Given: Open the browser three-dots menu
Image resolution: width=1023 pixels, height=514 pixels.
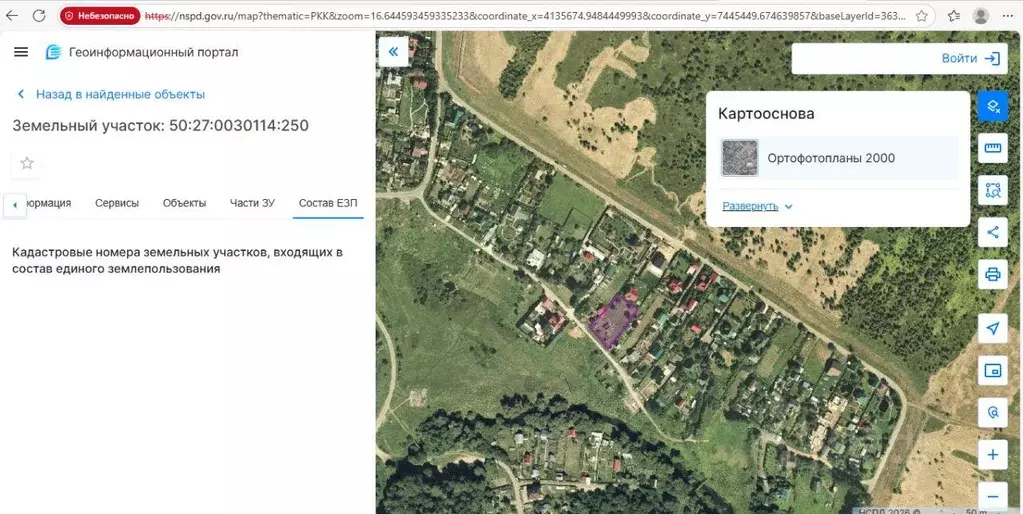Looking at the screenshot, I should [x=1007, y=16].
